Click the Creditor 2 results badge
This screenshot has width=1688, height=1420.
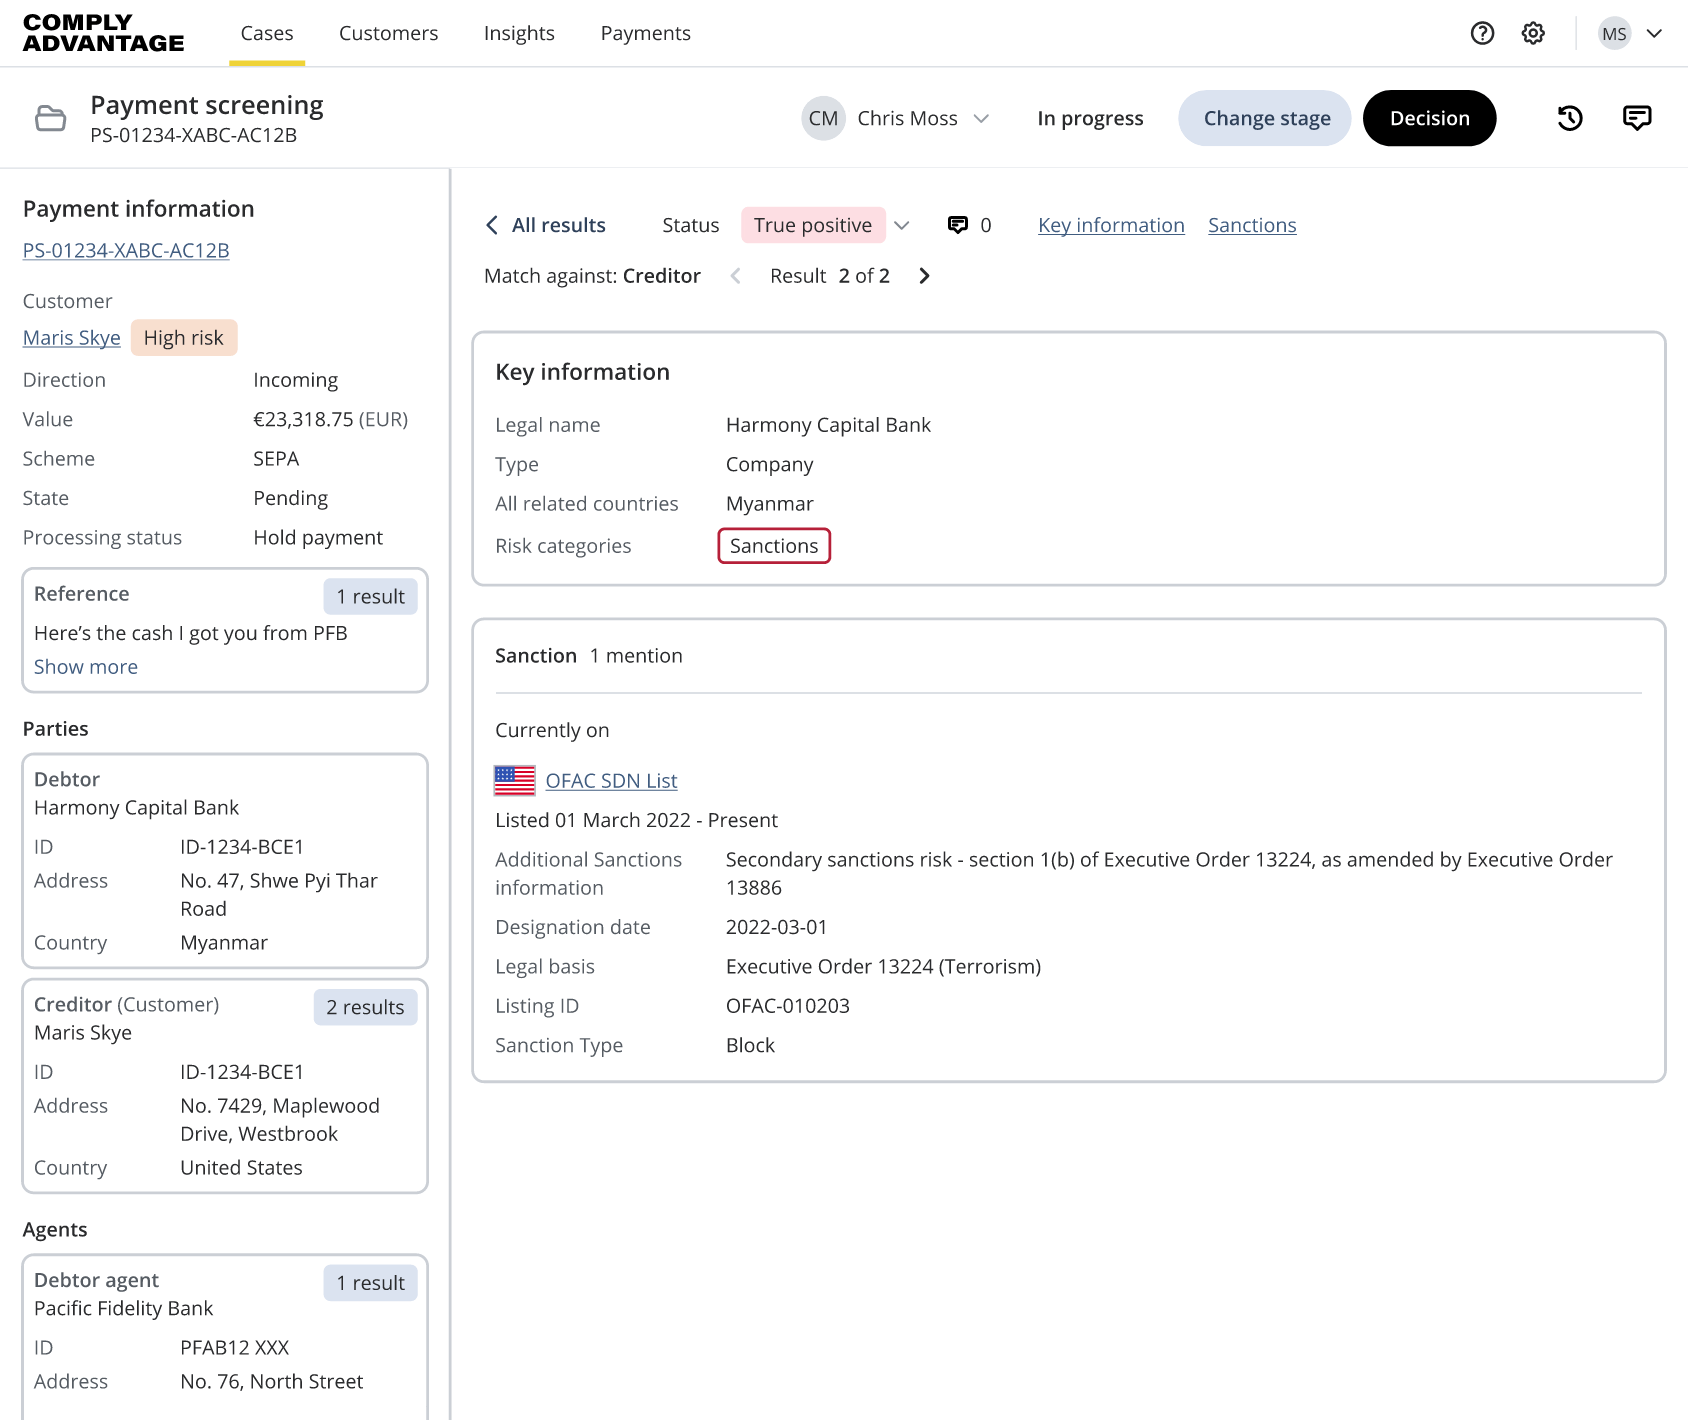pyautogui.click(x=365, y=1007)
